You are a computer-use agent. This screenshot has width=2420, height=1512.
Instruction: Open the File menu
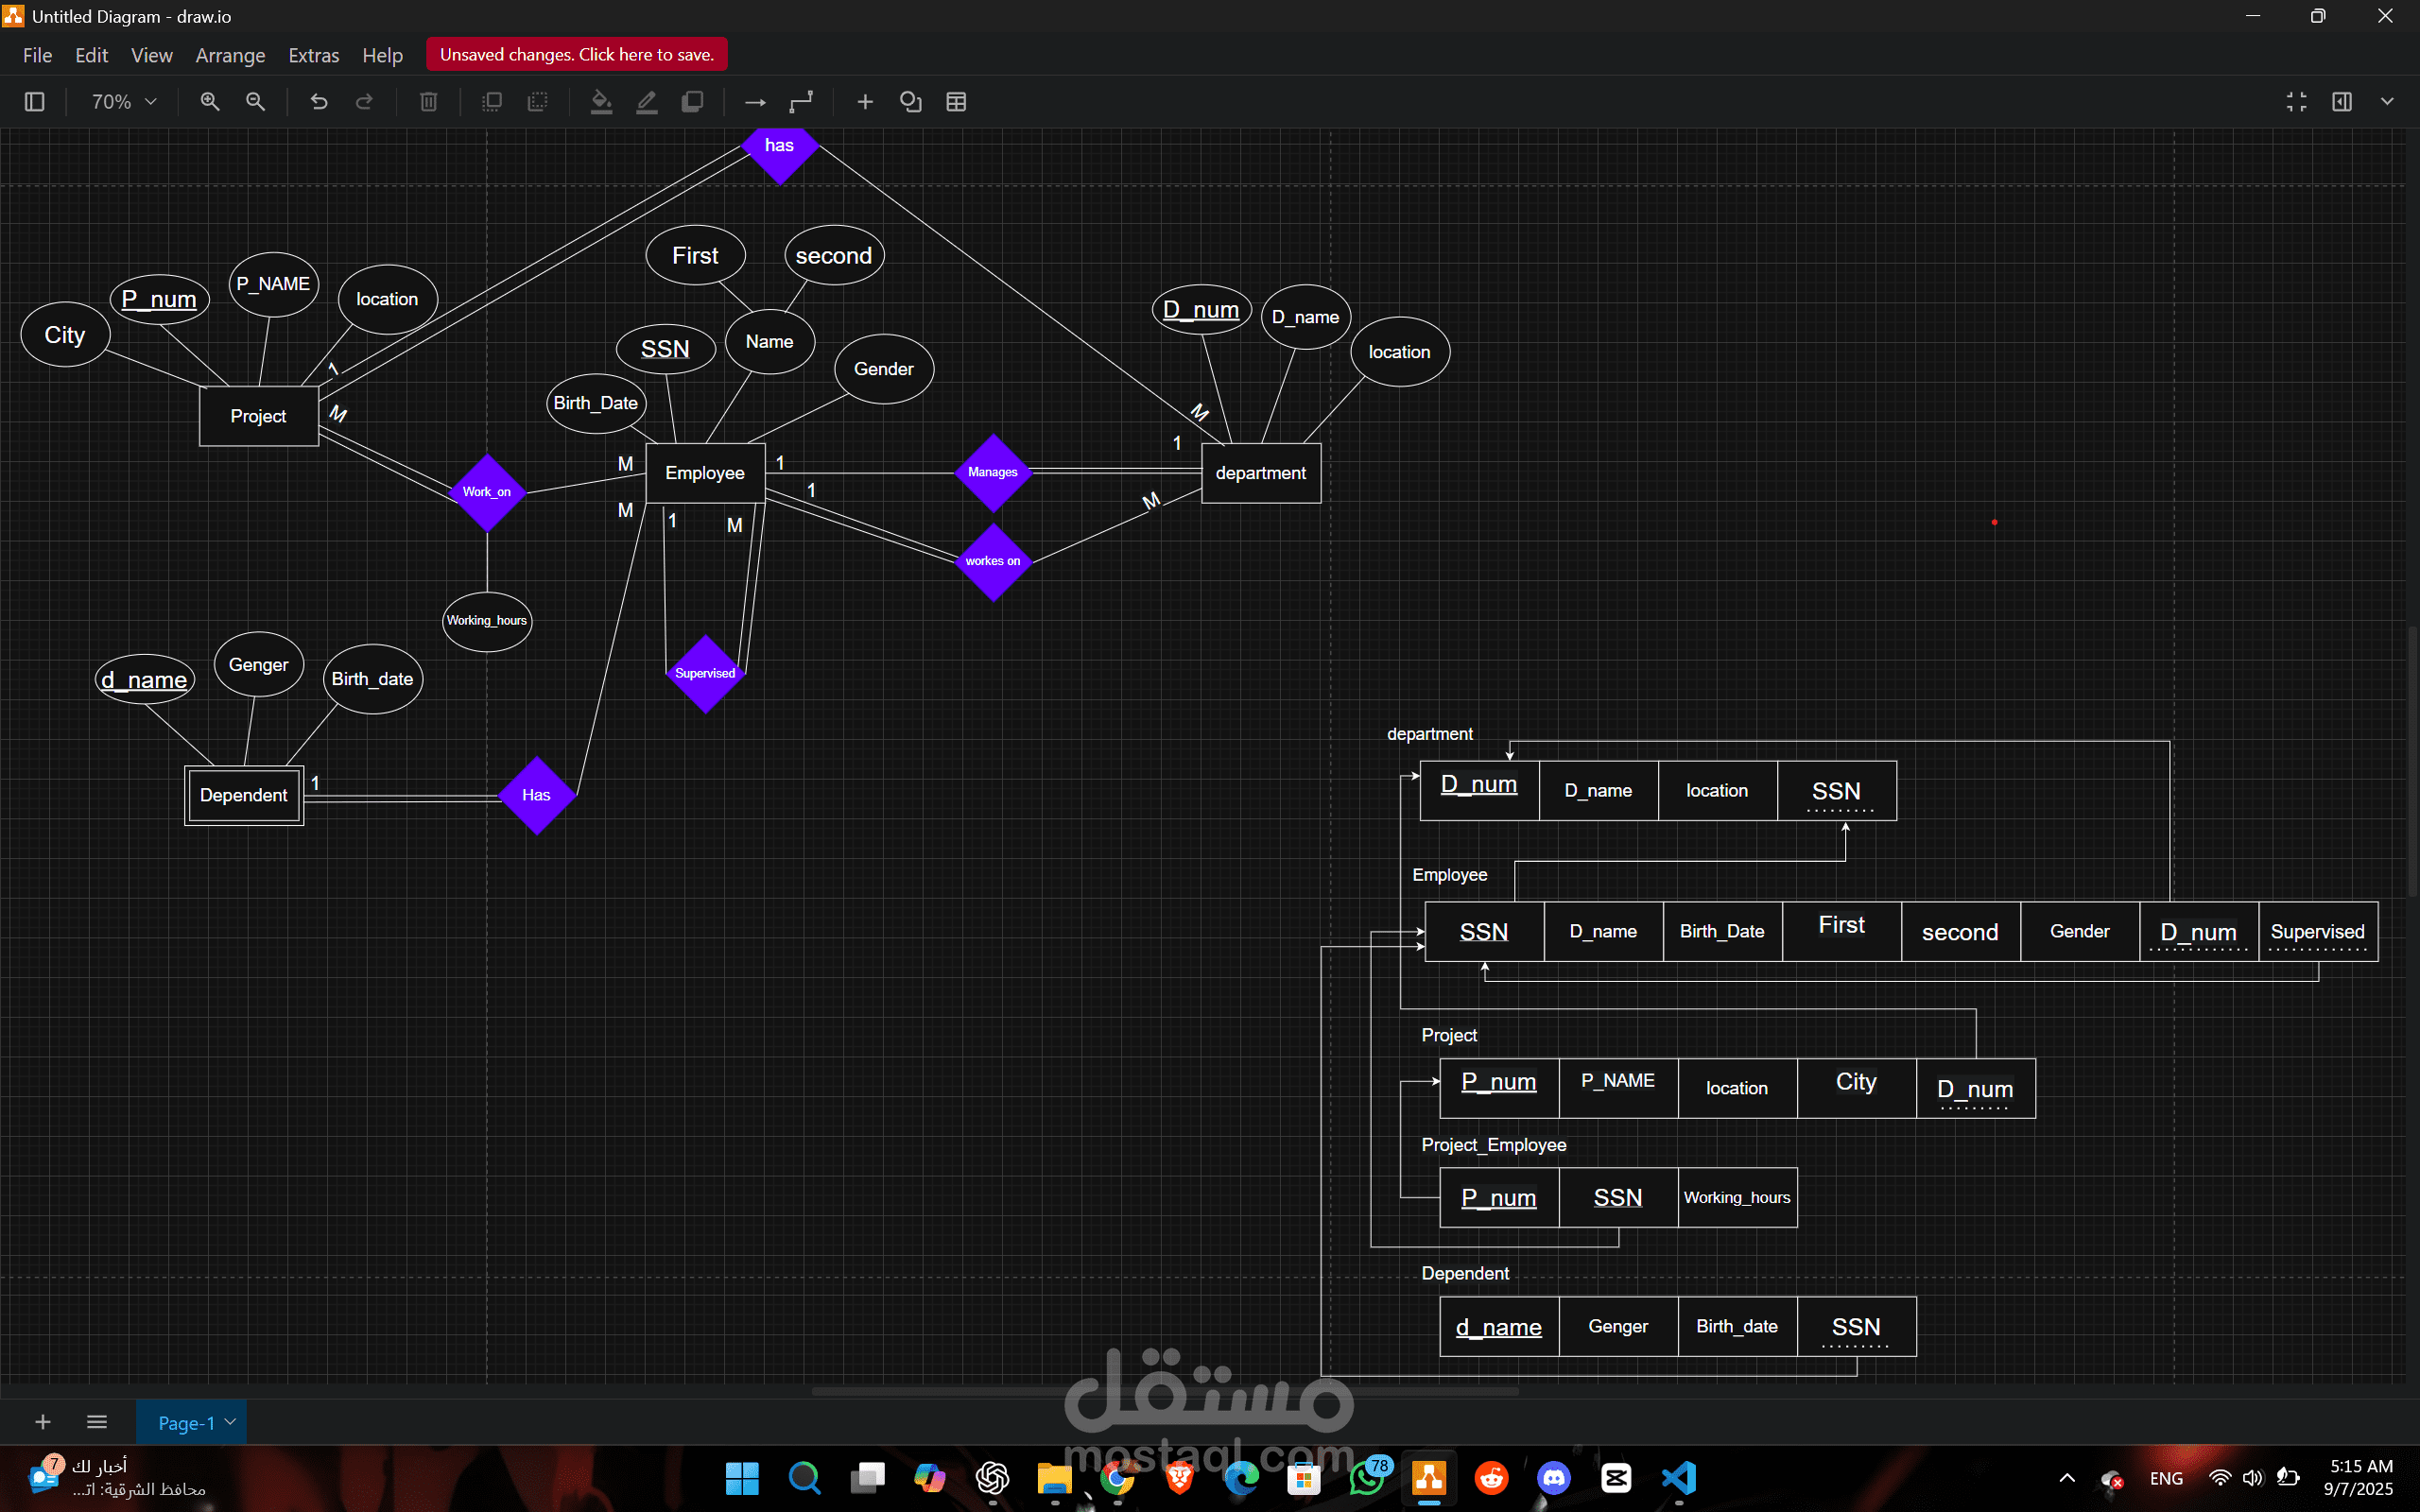pos(38,55)
